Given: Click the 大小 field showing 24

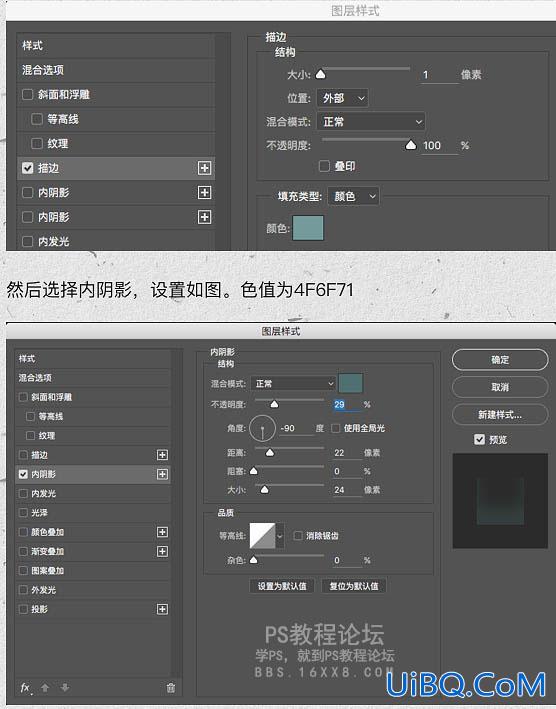Looking at the screenshot, I should (x=347, y=490).
